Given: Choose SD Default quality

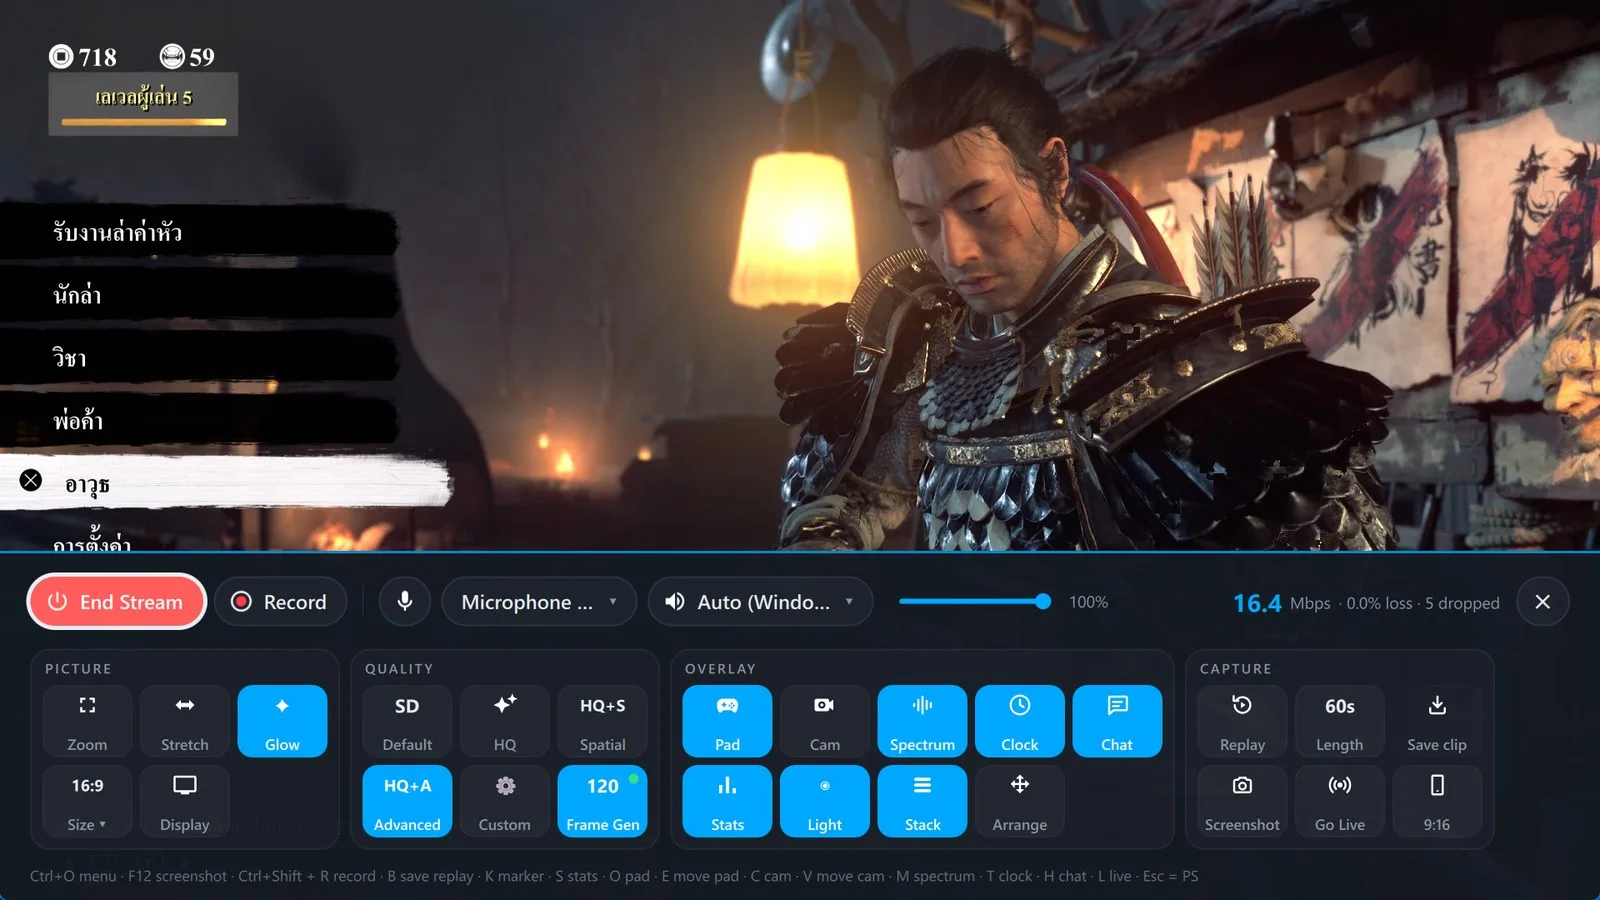Looking at the screenshot, I should click(407, 721).
